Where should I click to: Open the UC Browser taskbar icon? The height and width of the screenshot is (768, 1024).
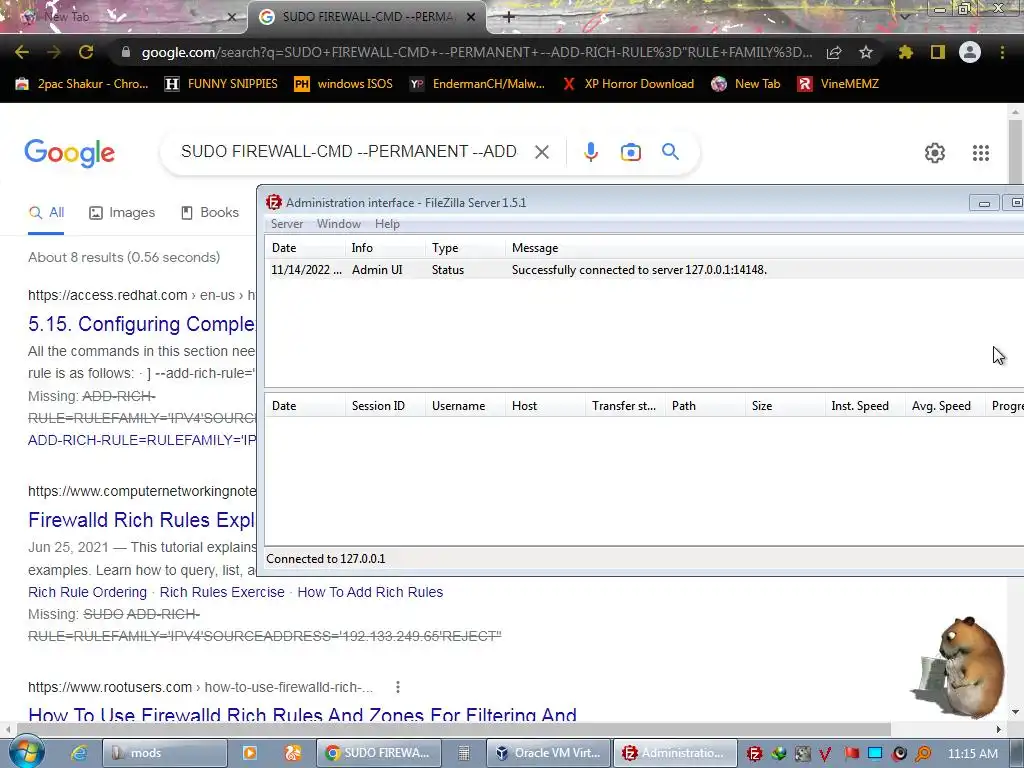coord(293,753)
